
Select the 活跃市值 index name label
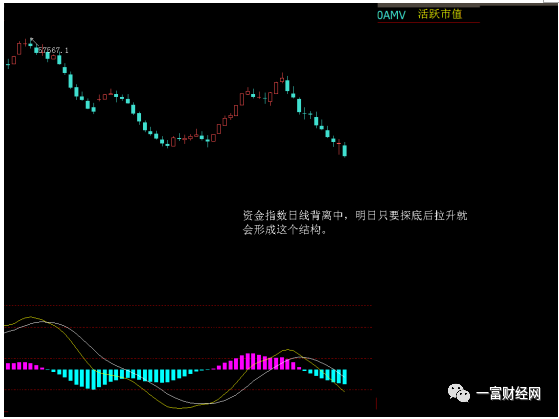440,14
